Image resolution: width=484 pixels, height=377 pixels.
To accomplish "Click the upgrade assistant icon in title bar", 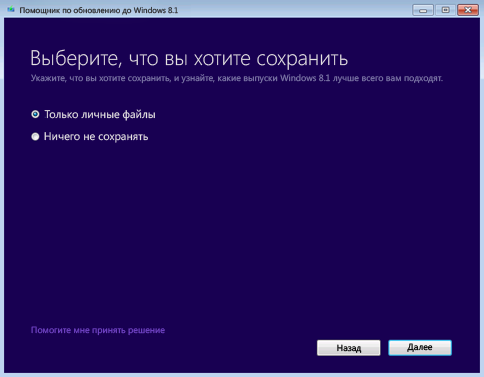I will [x=11, y=10].
